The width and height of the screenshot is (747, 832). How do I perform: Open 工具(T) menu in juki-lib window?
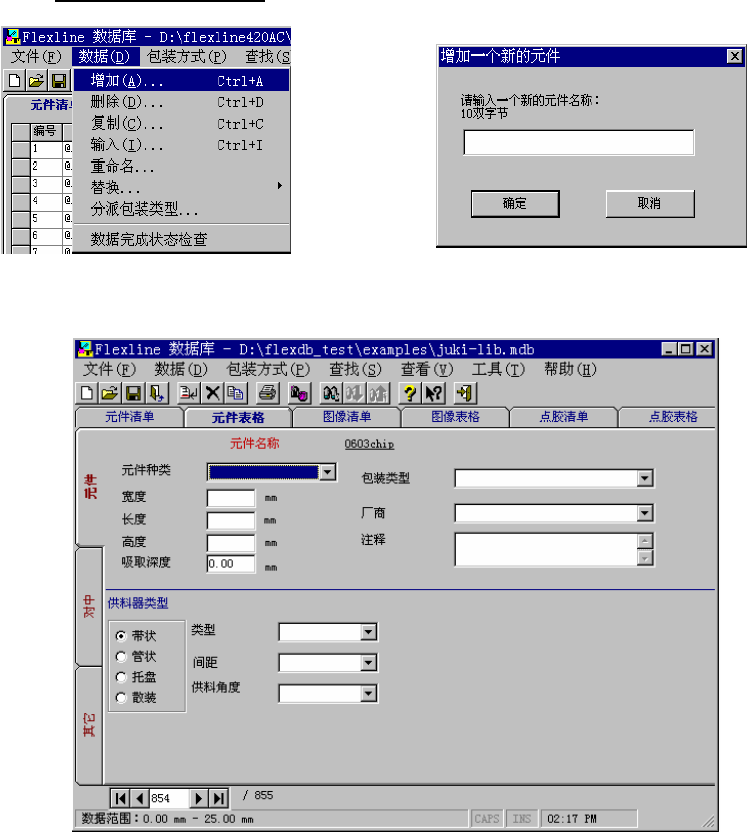(498, 369)
